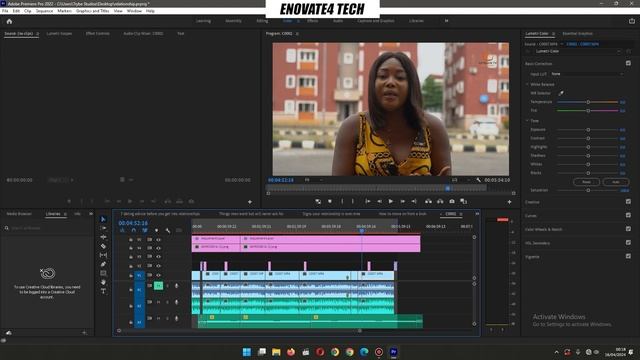
Task: Click the Comparison View button
Action: pos(463,201)
